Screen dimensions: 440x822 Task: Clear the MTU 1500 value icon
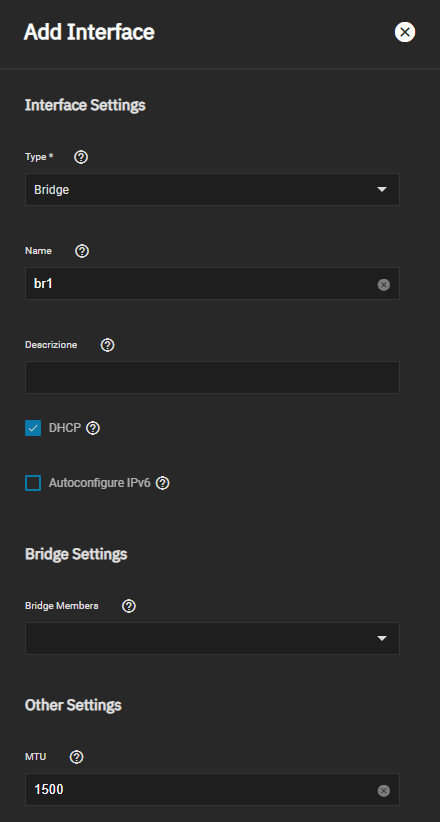[384, 791]
